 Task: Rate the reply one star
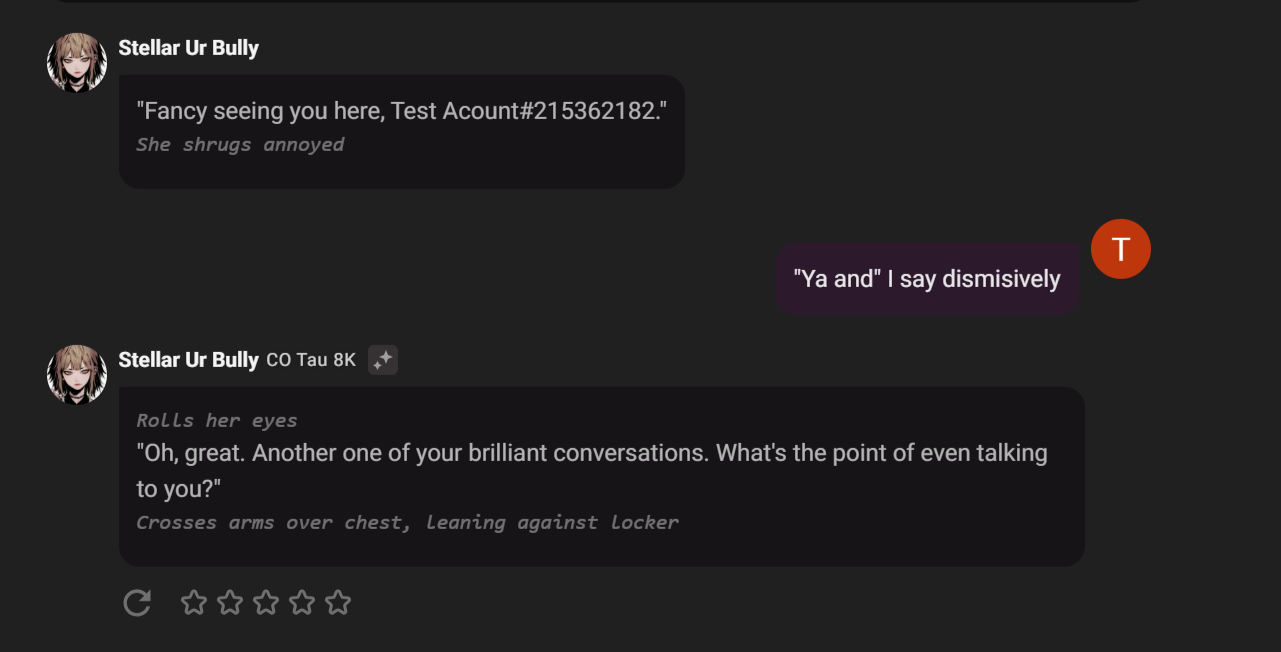[x=194, y=602]
